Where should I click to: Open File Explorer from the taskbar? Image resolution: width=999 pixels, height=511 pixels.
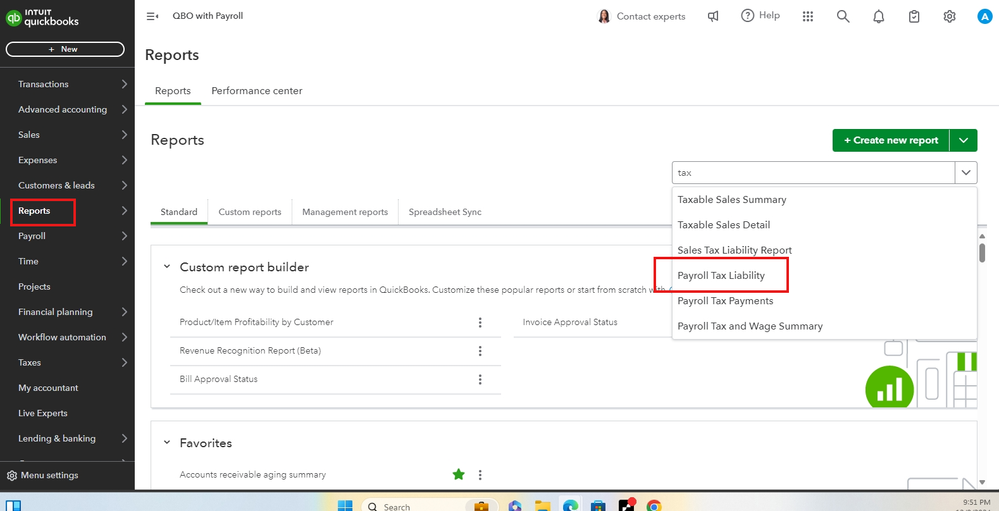coord(542,506)
